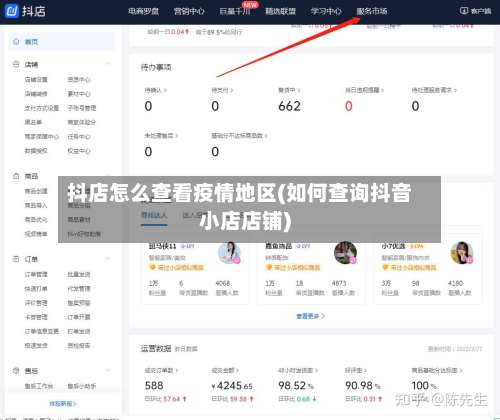The height and width of the screenshot is (420, 500).
Task: Open 权益中心 in sidebar
Action: [79, 151]
